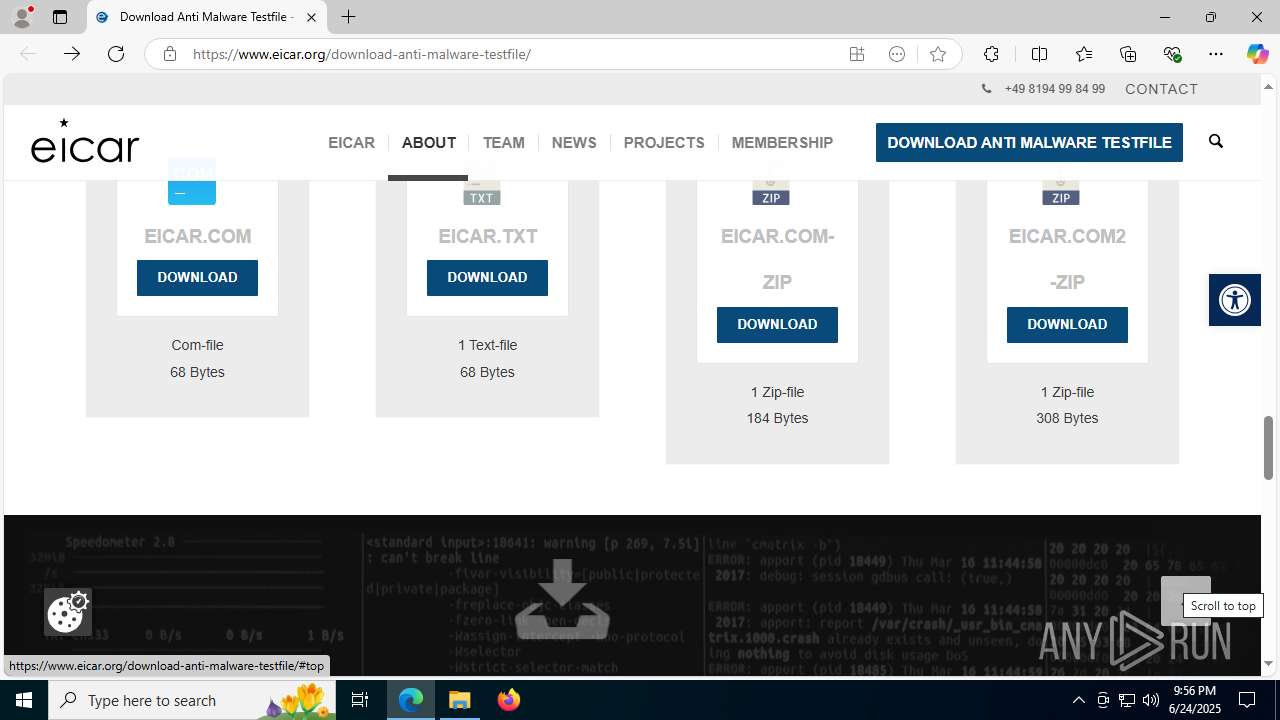Open the browser Extensions menu

pyautogui.click(x=991, y=54)
